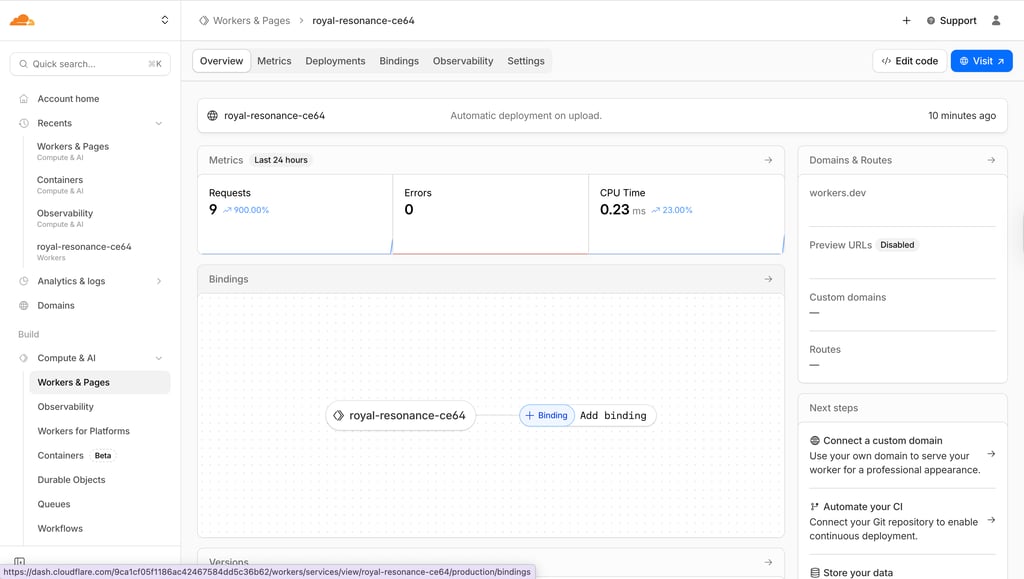Click Workers & Pages breadcrumb link
The width and height of the screenshot is (1024, 579).
click(251, 21)
